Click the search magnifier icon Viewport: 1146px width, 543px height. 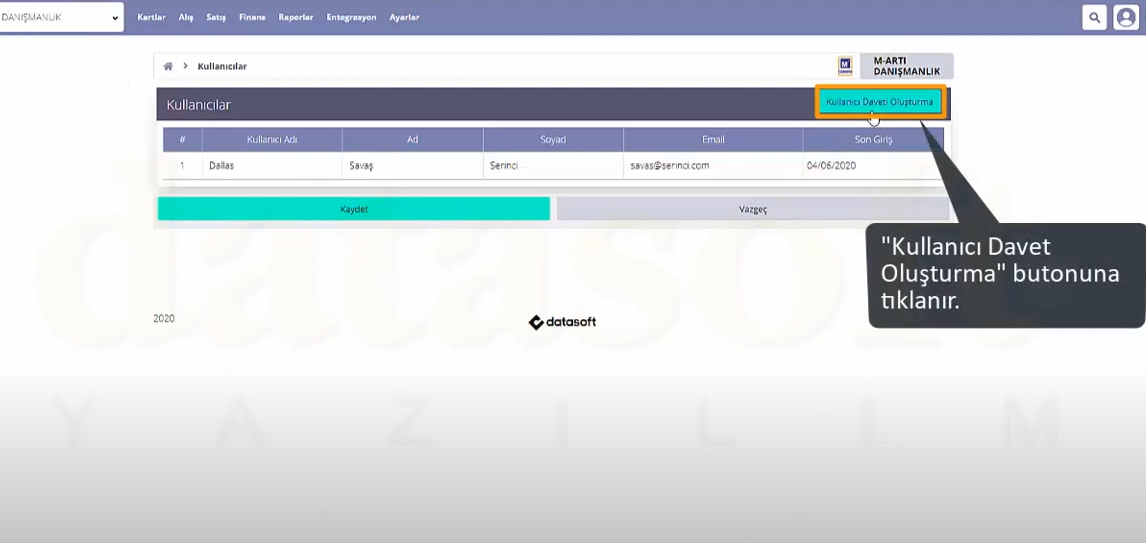point(1095,17)
